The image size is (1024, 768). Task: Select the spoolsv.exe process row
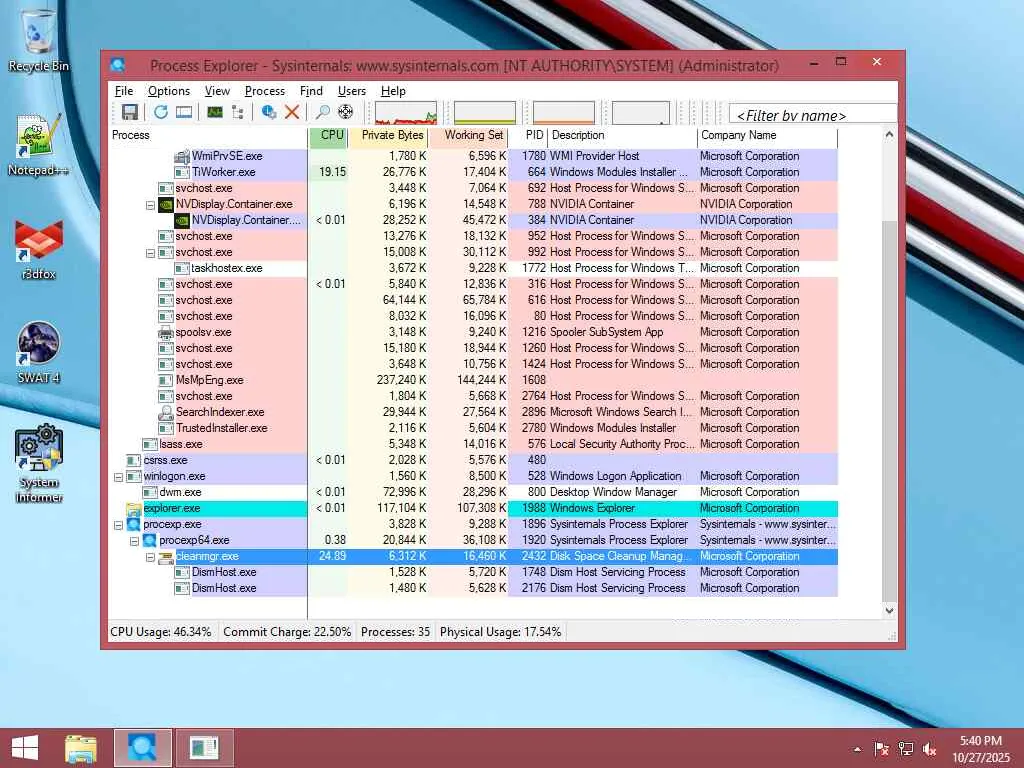point(473,332)
